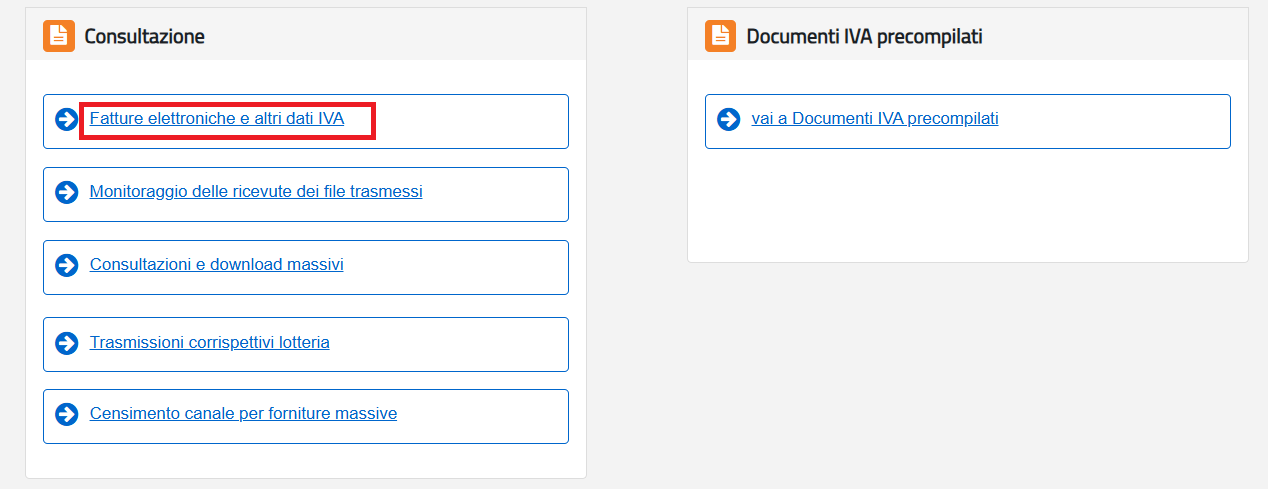
Task: Follow Censimento canale per forniture massive link
Action: (243, 414)
